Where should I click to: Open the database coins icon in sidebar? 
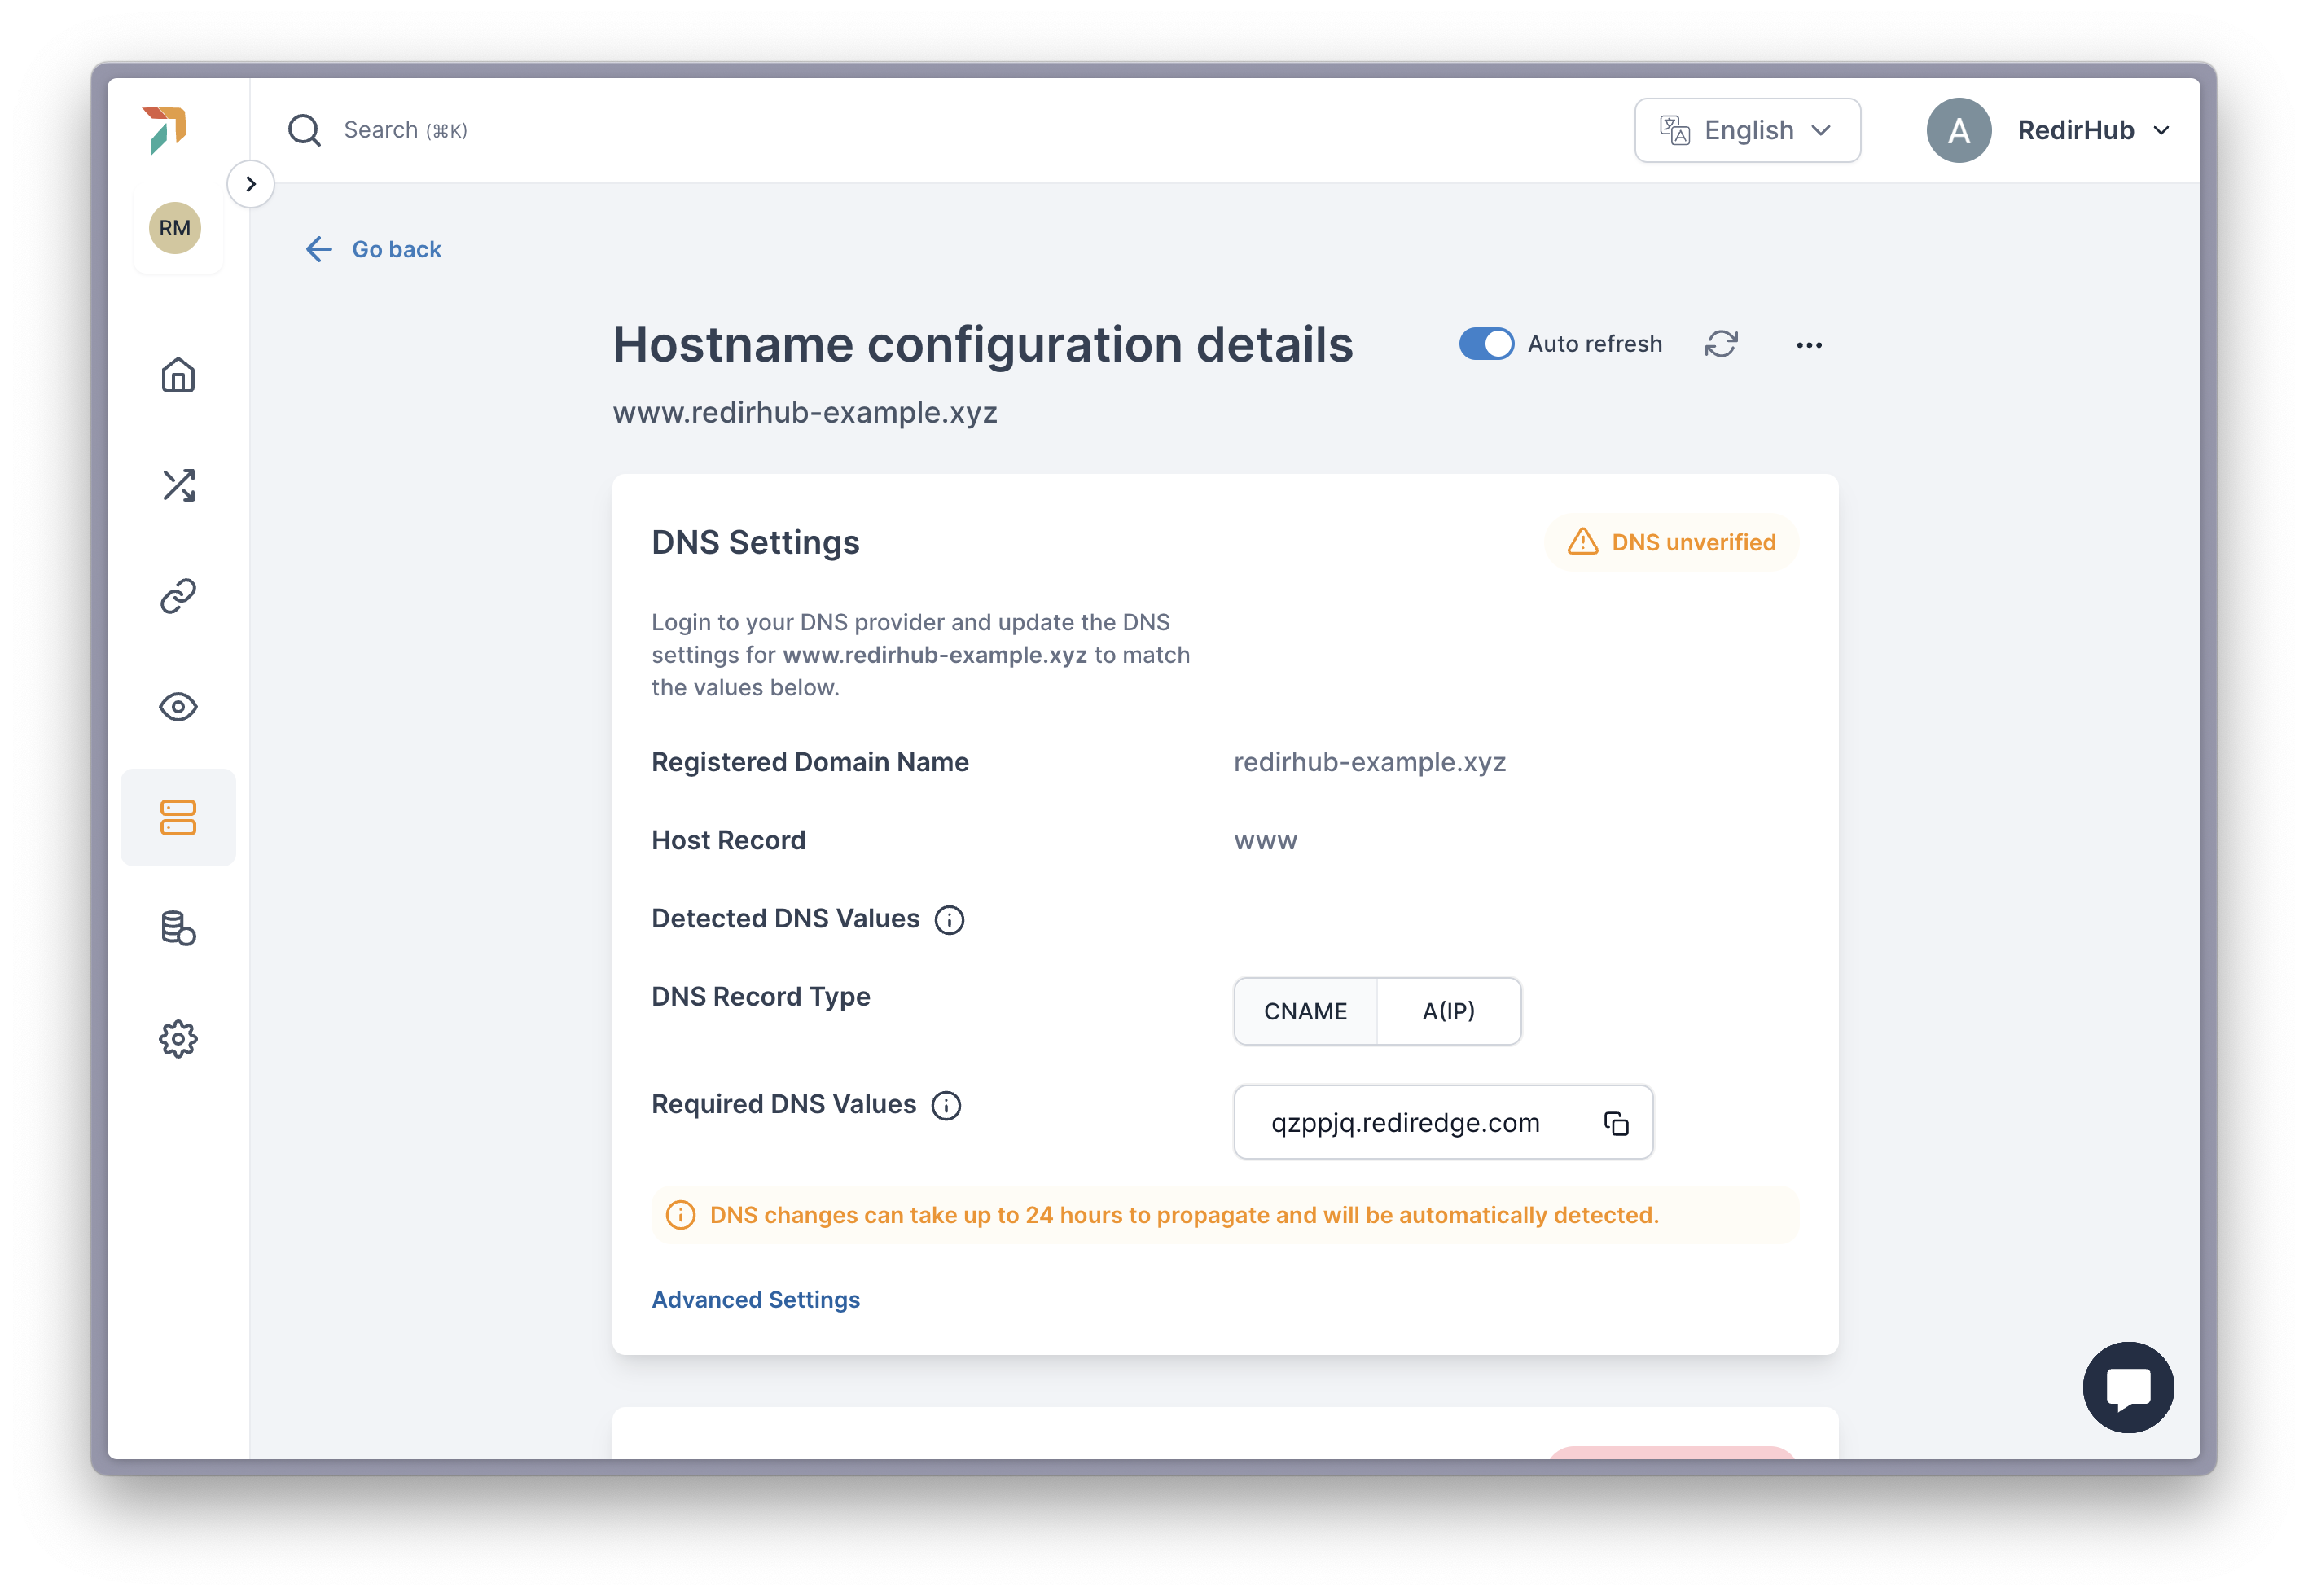pyautogui.click(x=178, y=928)
